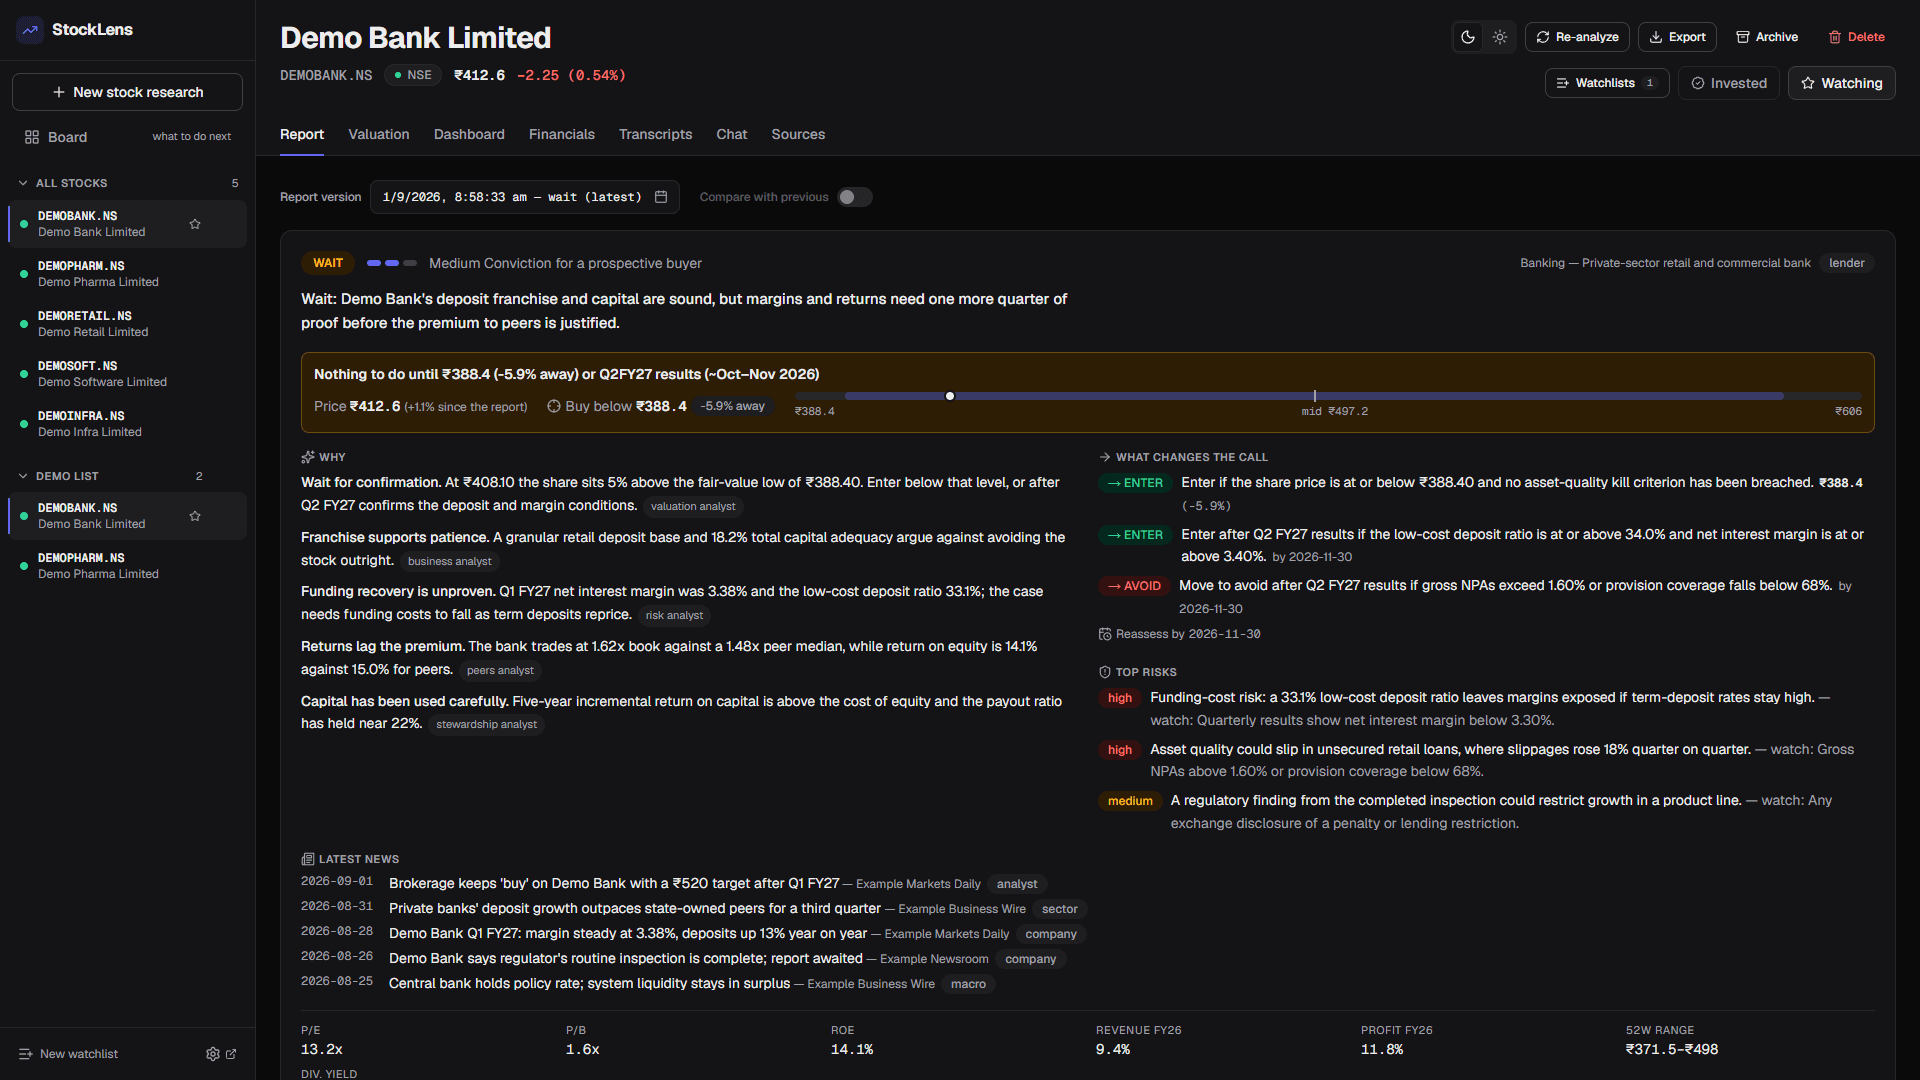
Task: Click the -5.9% away badge
Action: (x=733, y=406)
